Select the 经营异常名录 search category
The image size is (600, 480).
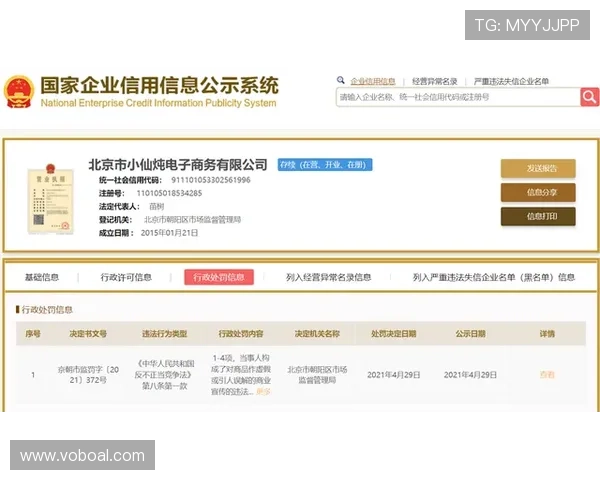[x=435, y=81]
